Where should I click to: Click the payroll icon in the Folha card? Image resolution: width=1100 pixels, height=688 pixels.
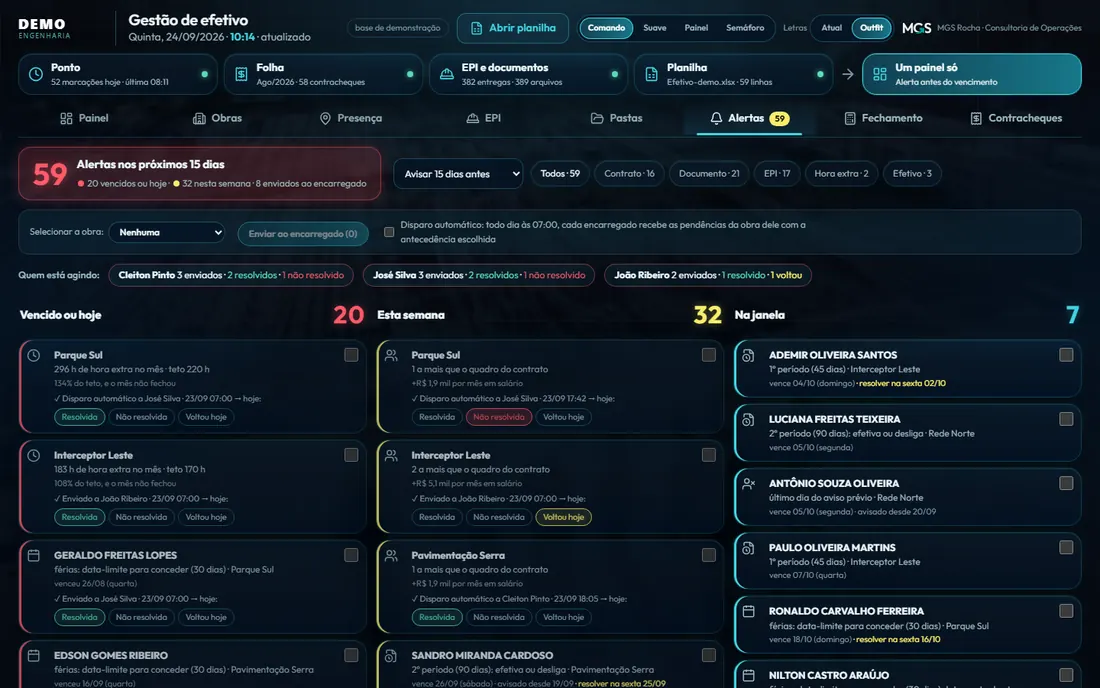(241, 74)
